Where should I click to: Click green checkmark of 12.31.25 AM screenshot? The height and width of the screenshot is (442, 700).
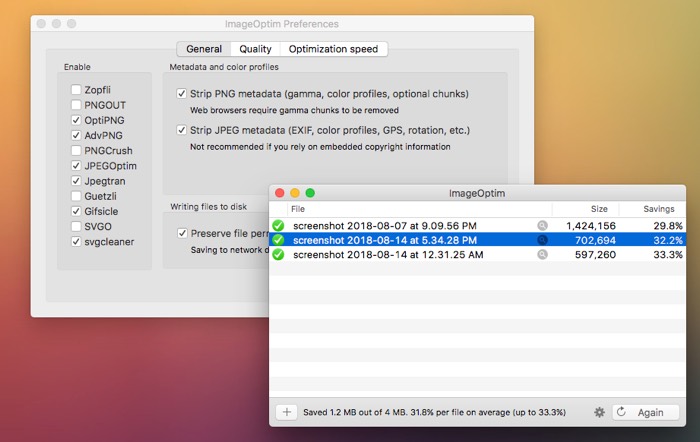coord(278,254)
